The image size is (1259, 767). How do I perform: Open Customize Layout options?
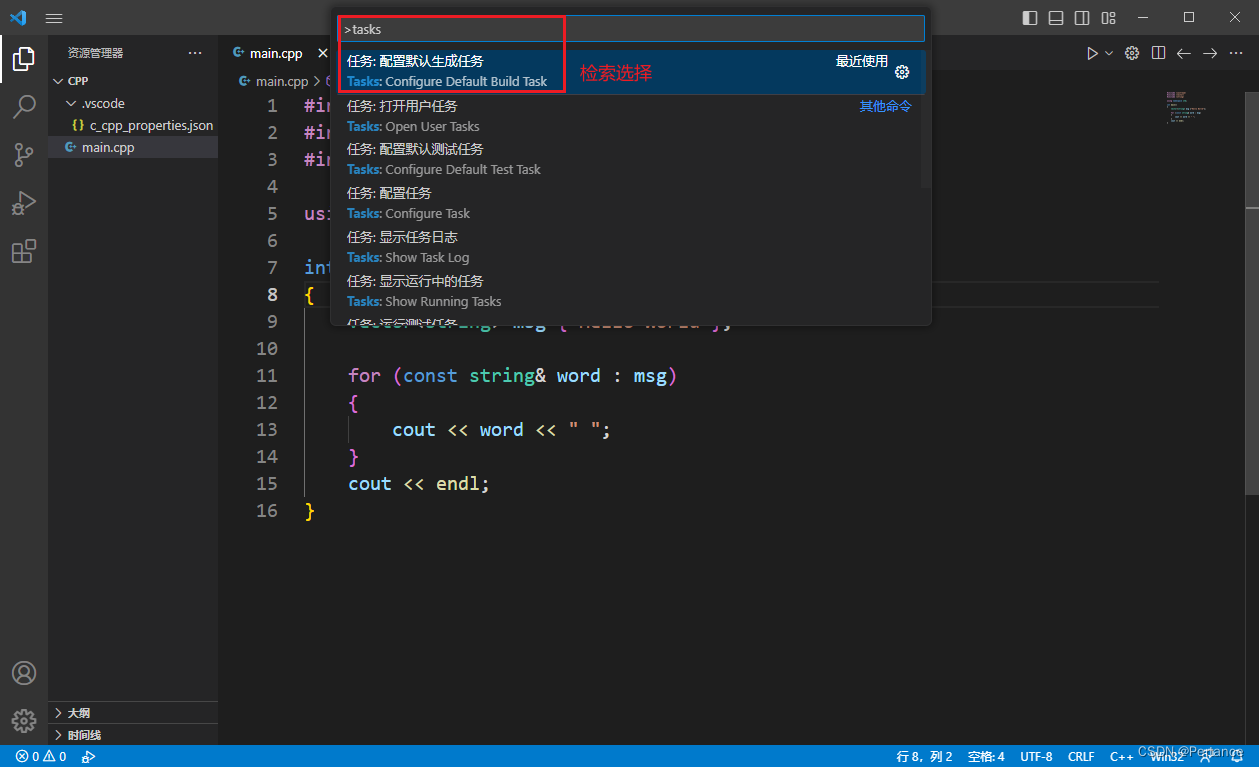pos(1108,18)
